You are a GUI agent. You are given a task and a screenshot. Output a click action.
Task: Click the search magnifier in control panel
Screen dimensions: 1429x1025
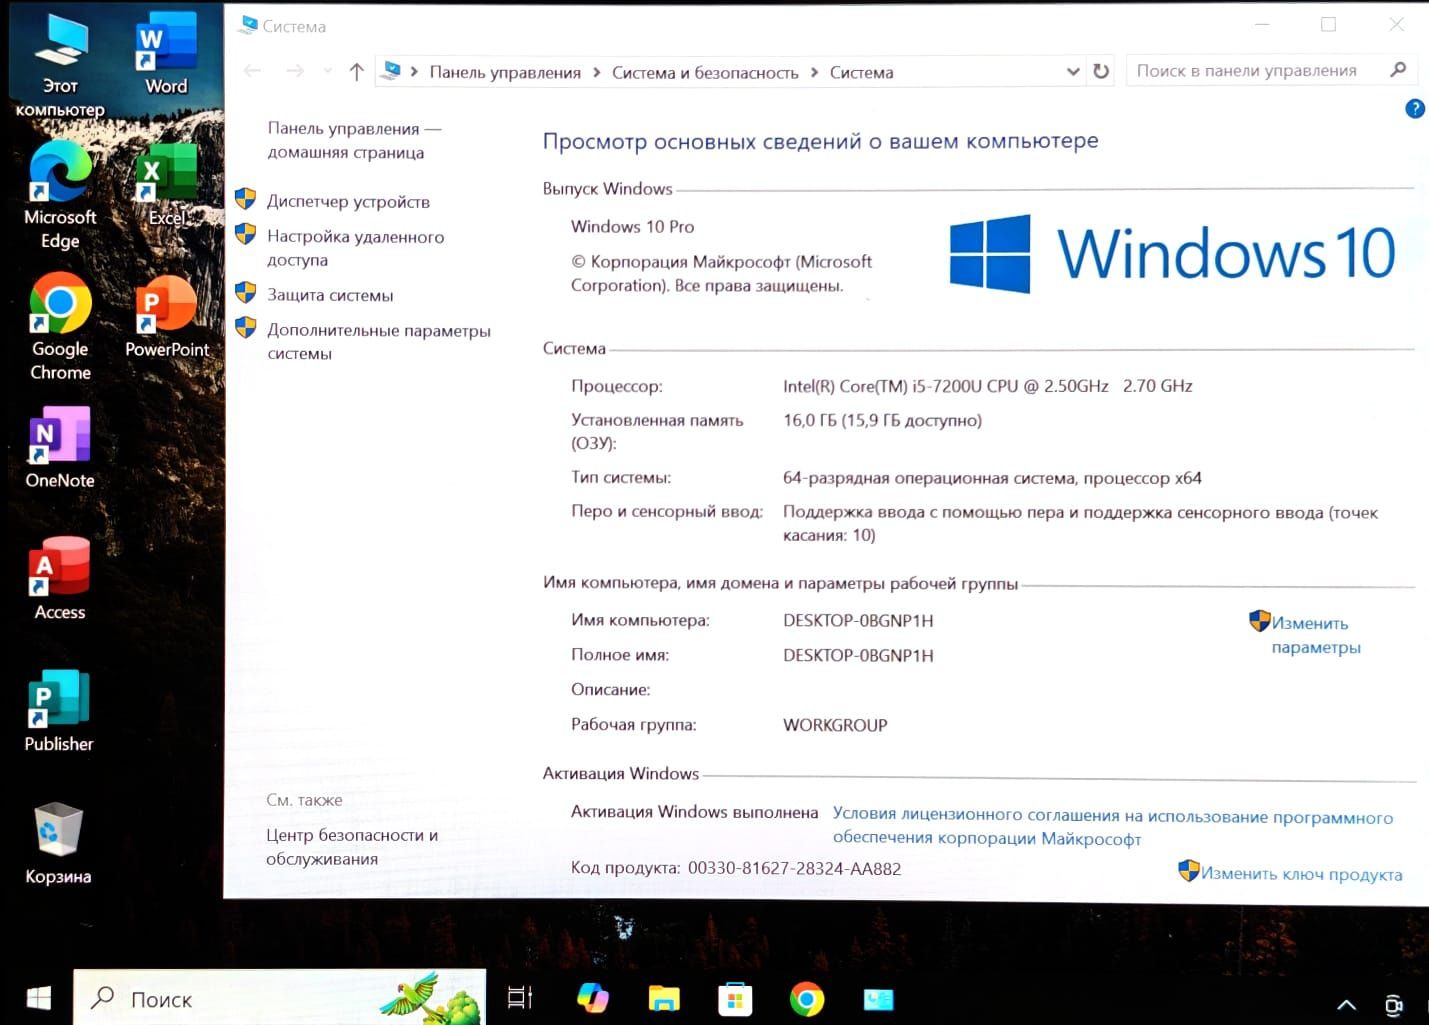(1398, 70)
